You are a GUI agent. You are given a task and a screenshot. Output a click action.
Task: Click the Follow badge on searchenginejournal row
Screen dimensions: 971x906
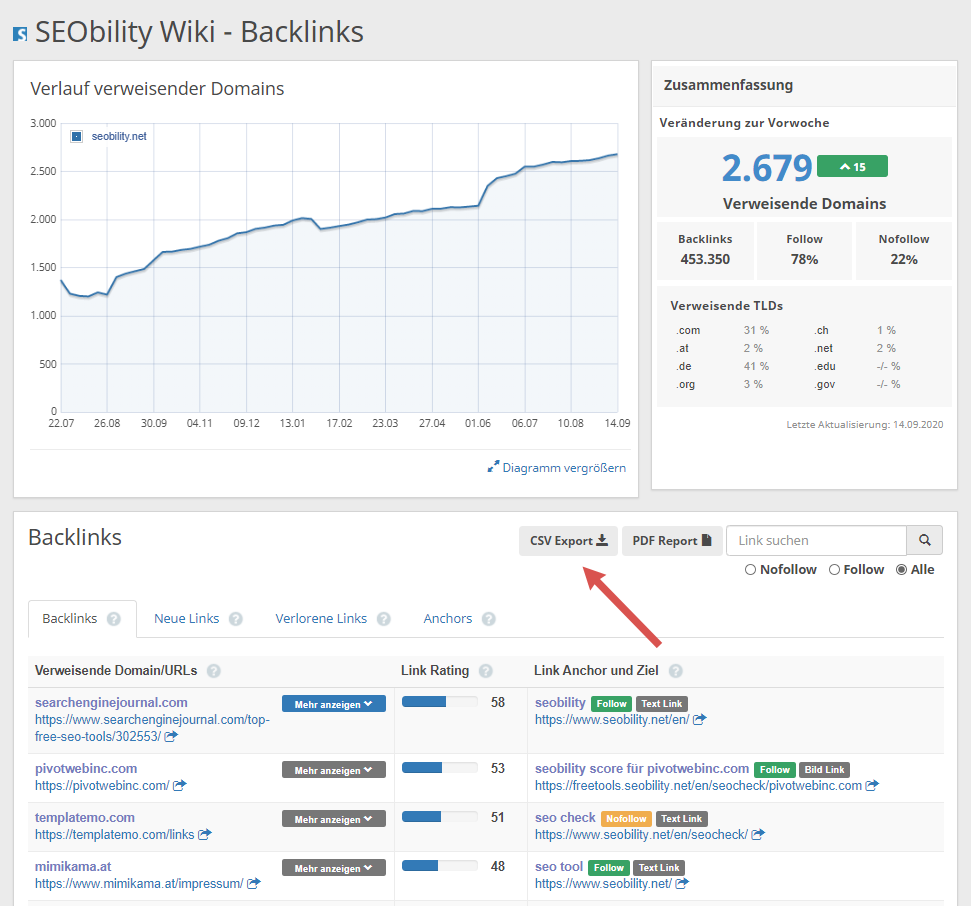(x=611, y=703)
